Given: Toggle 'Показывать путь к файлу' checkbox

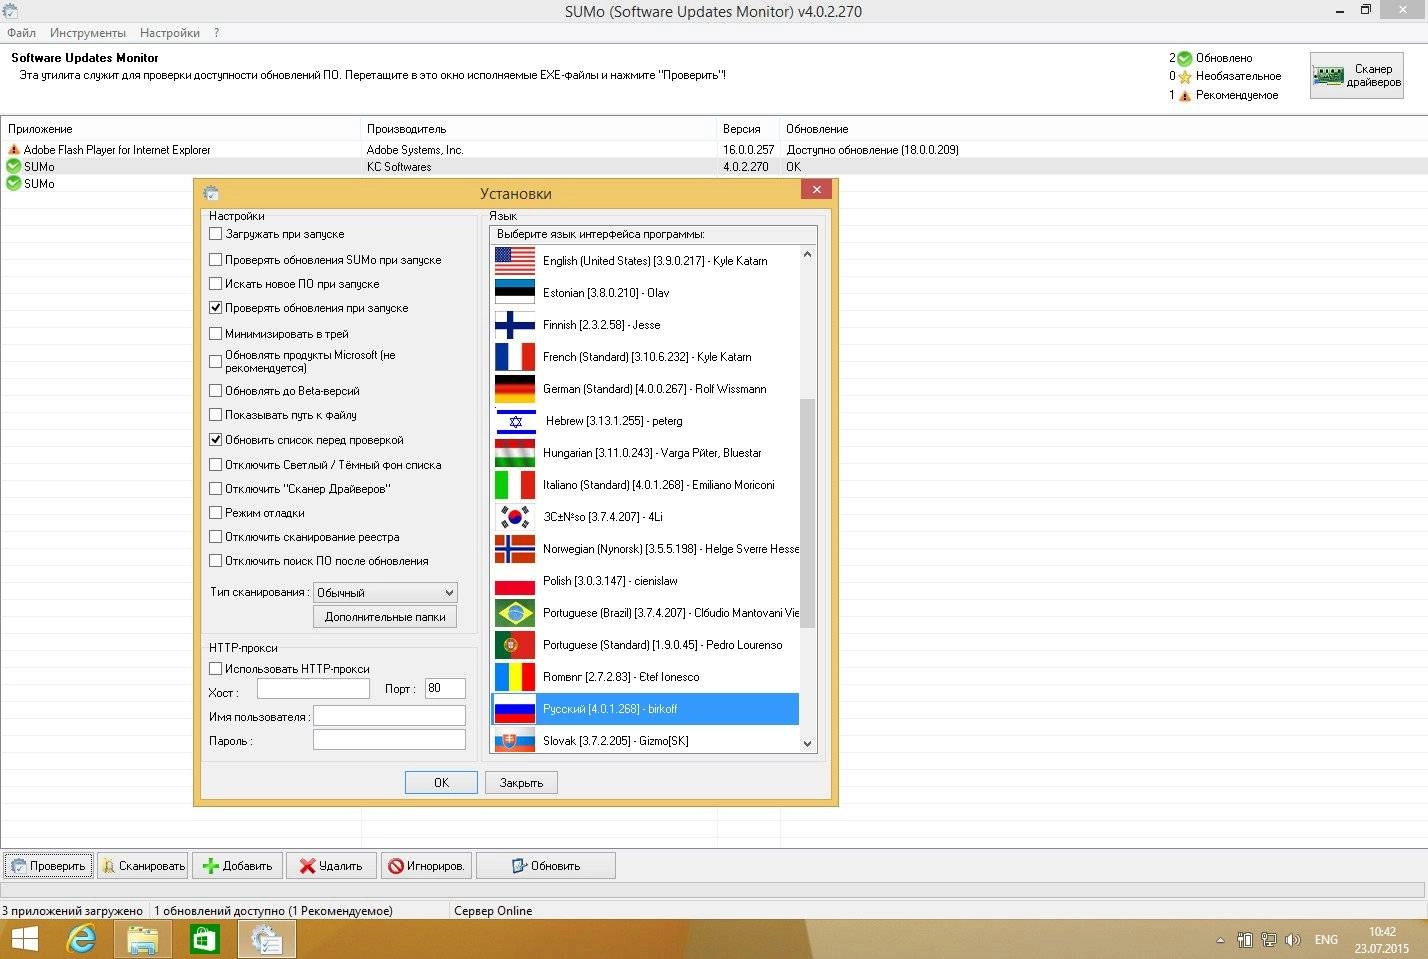Looking at the screenshot, I should 215,415.
